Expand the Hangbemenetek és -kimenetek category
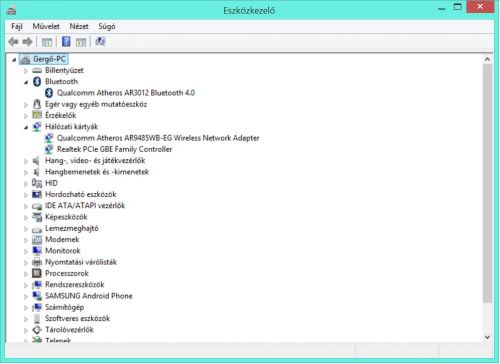The image size is (500, 364). pyautogui.click(x=26, y=172)
